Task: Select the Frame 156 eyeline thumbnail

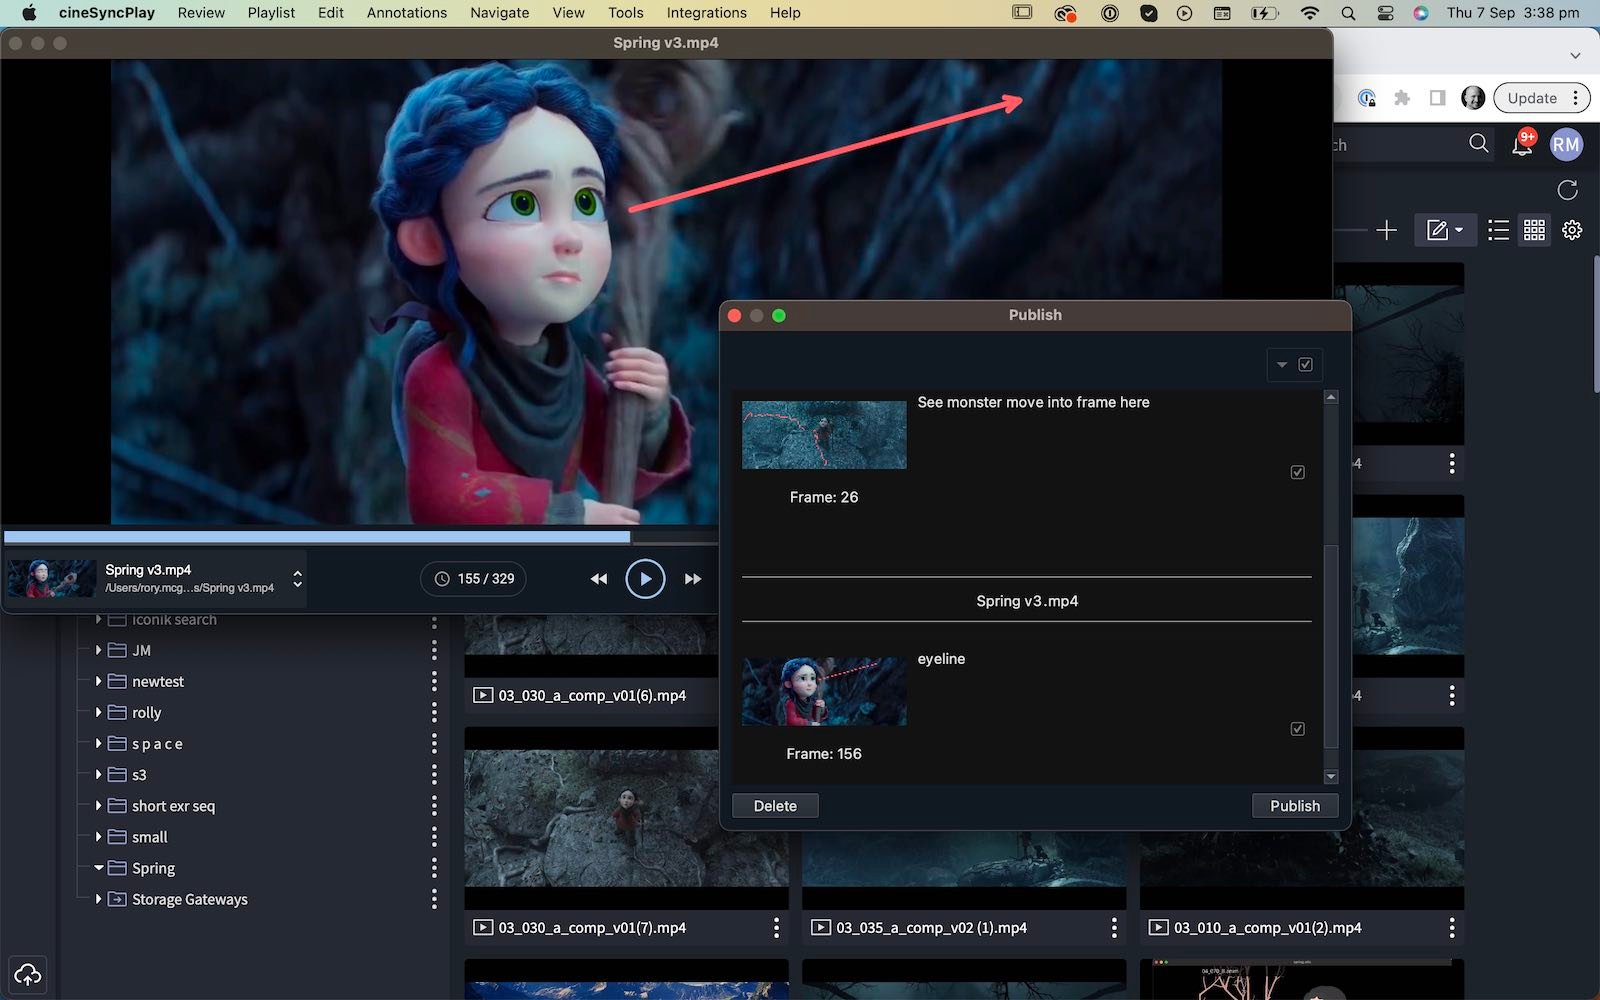Action: tap(824, 691)
